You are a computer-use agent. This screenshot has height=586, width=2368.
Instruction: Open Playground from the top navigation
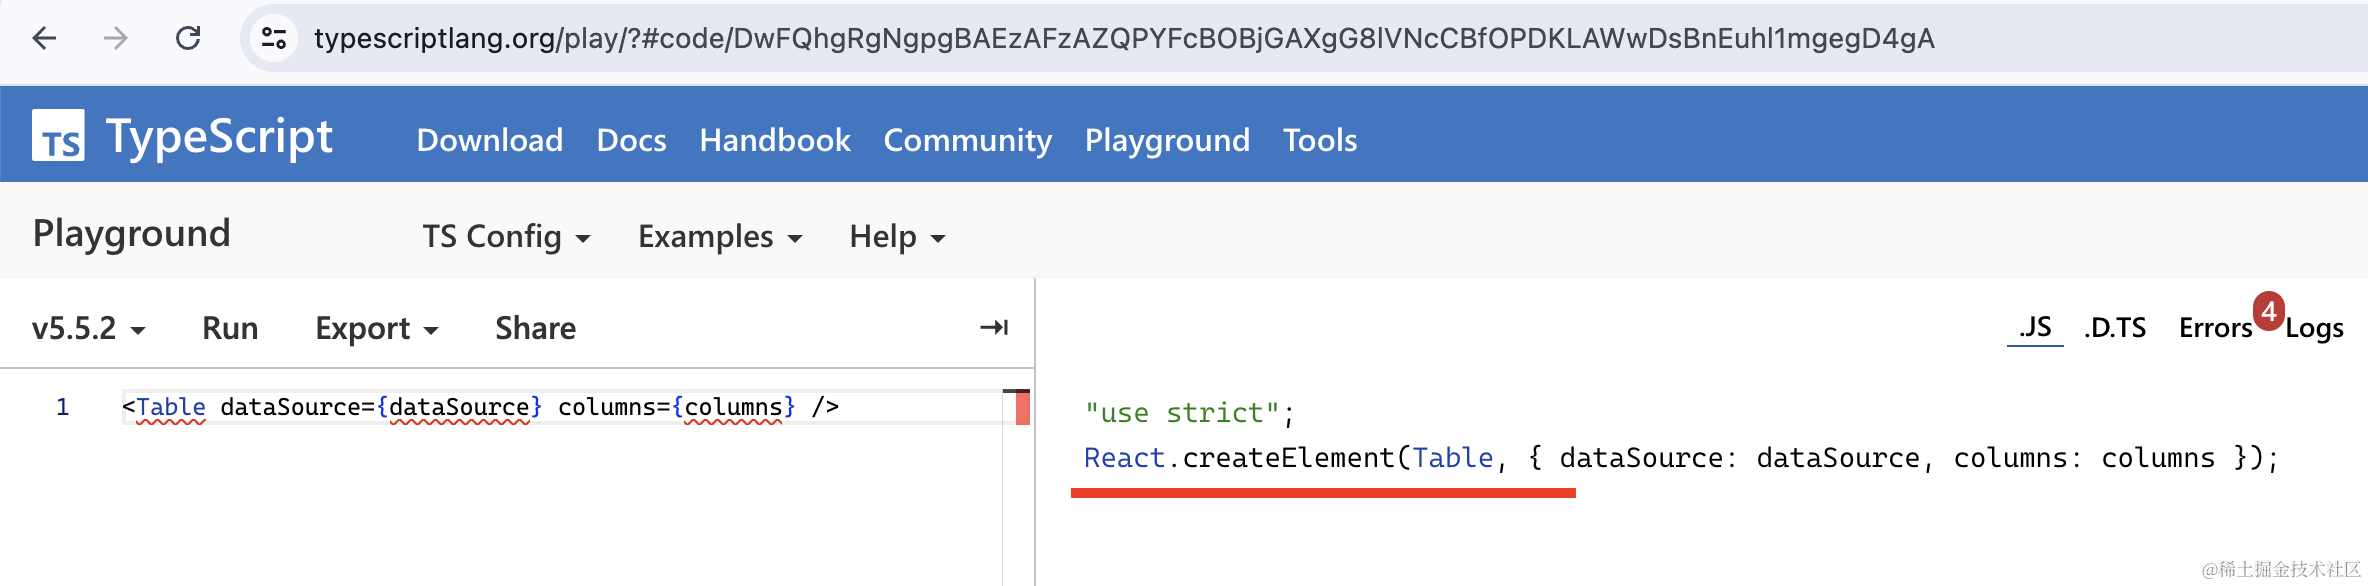[x=1167, y=140]
